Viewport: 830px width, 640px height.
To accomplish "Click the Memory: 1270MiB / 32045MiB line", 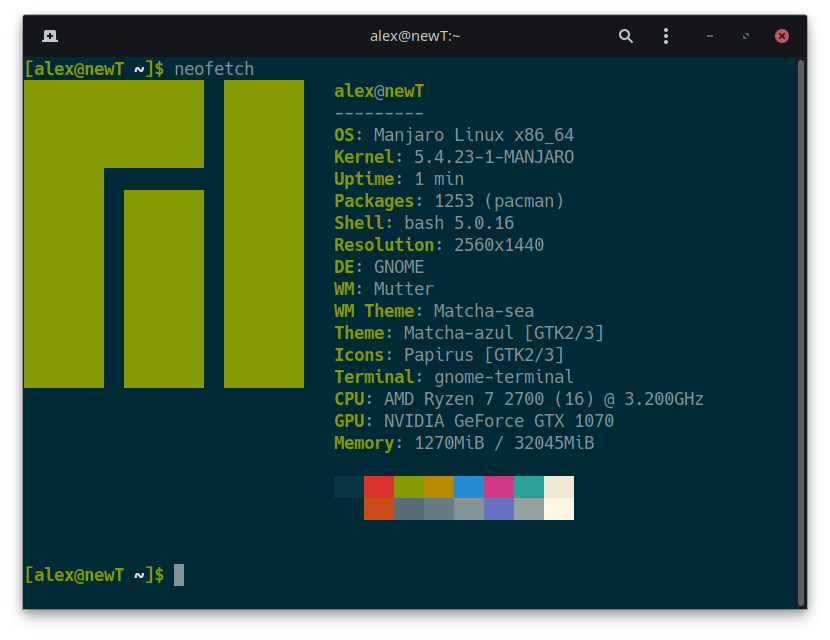I will (464, 443).
